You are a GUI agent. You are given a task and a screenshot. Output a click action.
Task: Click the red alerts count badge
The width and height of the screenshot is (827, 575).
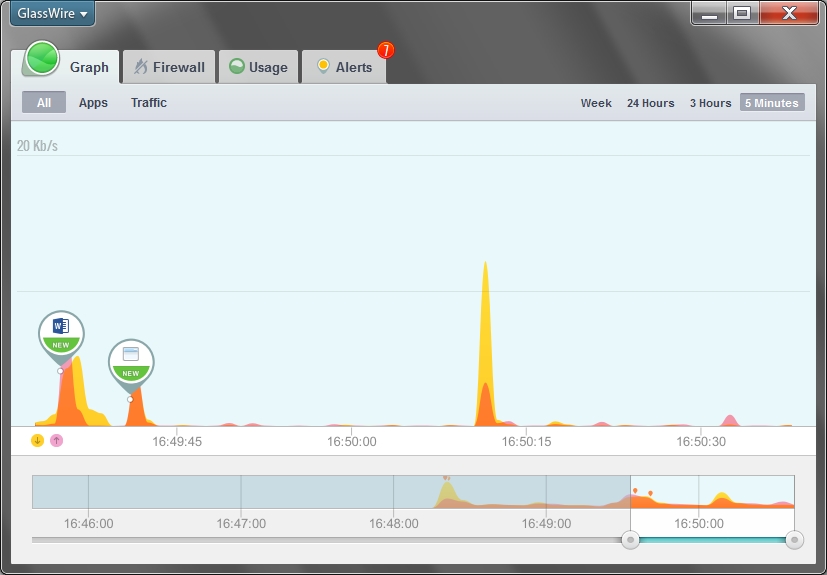click(386, 50)
